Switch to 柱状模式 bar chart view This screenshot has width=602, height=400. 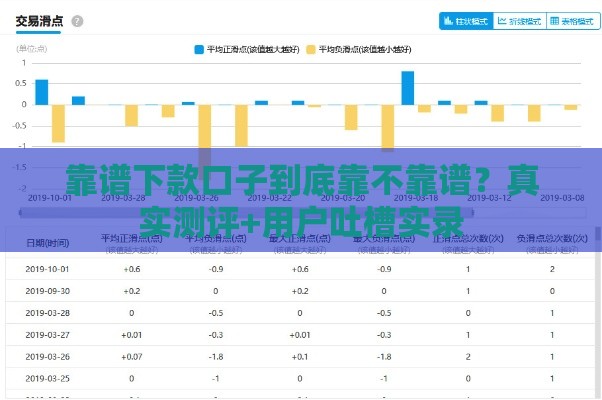[466, 21]
